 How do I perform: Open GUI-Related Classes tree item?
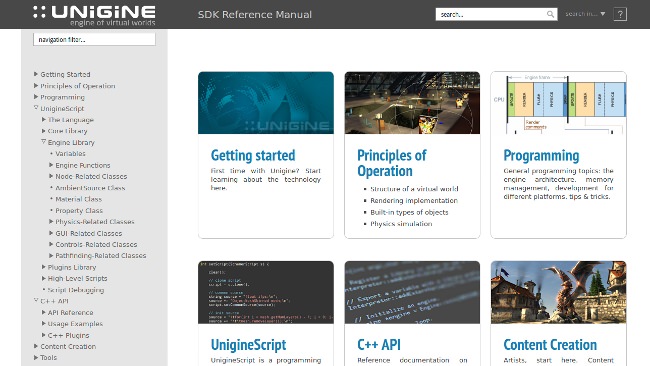(89, 233)
